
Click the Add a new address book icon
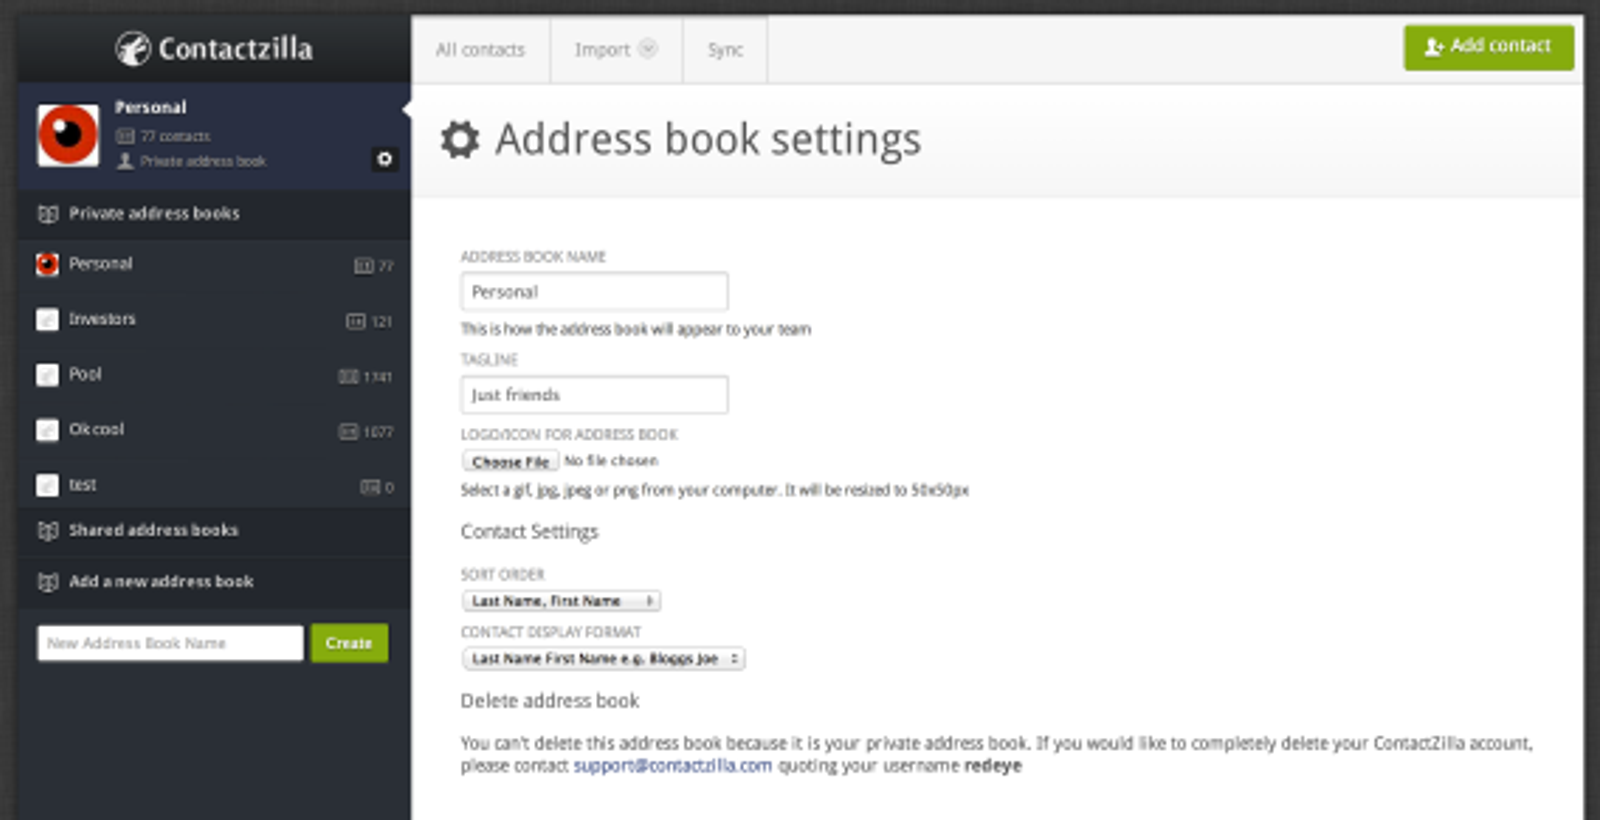(x=47, y=582)
